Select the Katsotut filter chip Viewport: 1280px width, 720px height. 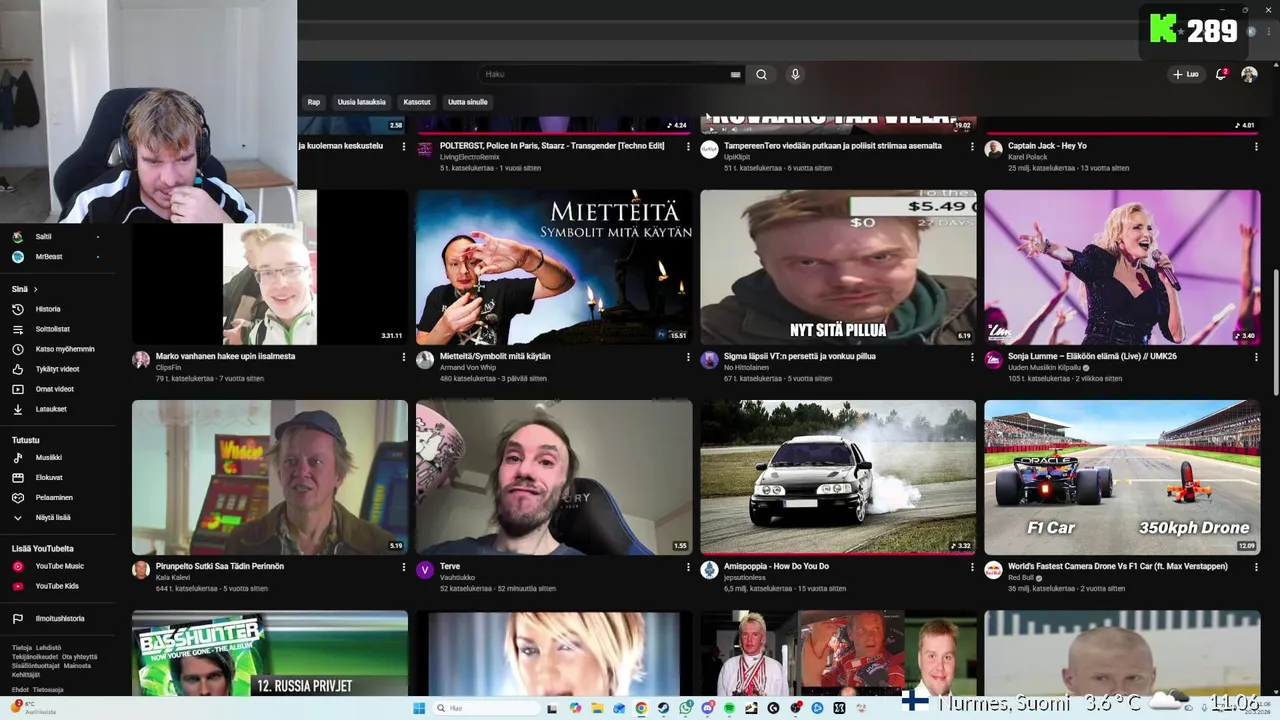pos(417,102)
